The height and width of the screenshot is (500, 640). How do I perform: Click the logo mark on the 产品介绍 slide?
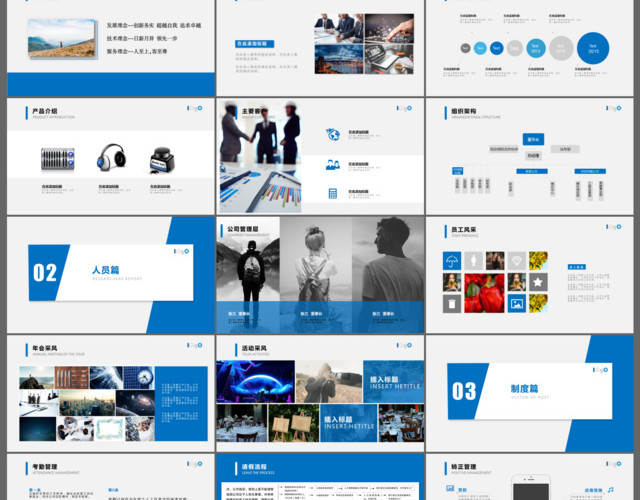pos(195,108)
